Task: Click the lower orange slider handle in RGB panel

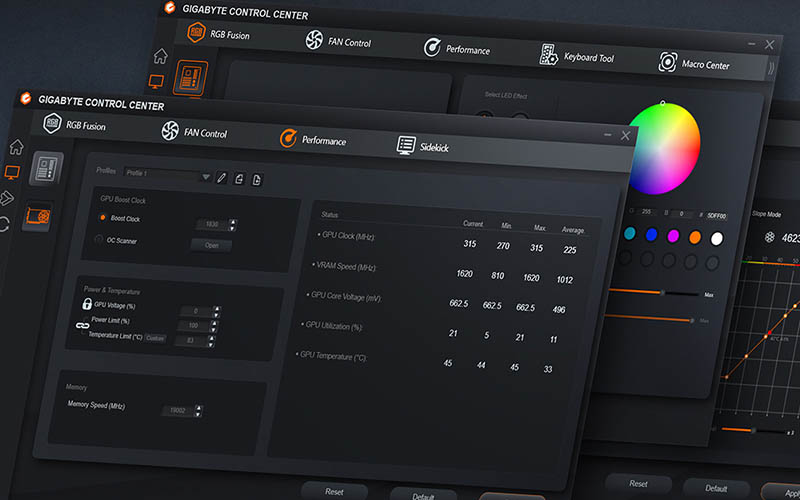Action: coord(692,320)
